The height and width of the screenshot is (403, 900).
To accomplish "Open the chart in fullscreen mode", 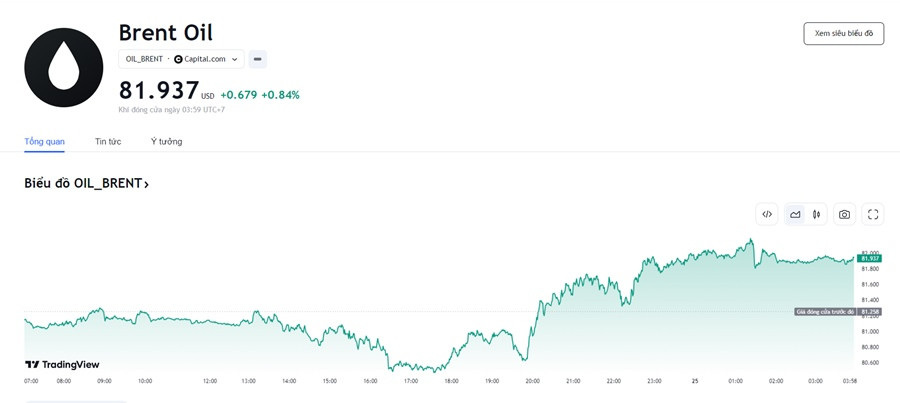I will (873, 214).
